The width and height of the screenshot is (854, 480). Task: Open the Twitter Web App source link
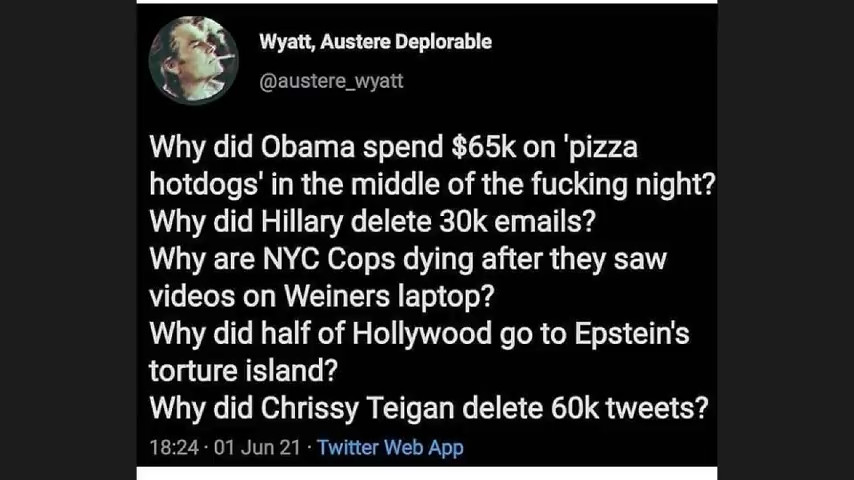coord(390,448)
